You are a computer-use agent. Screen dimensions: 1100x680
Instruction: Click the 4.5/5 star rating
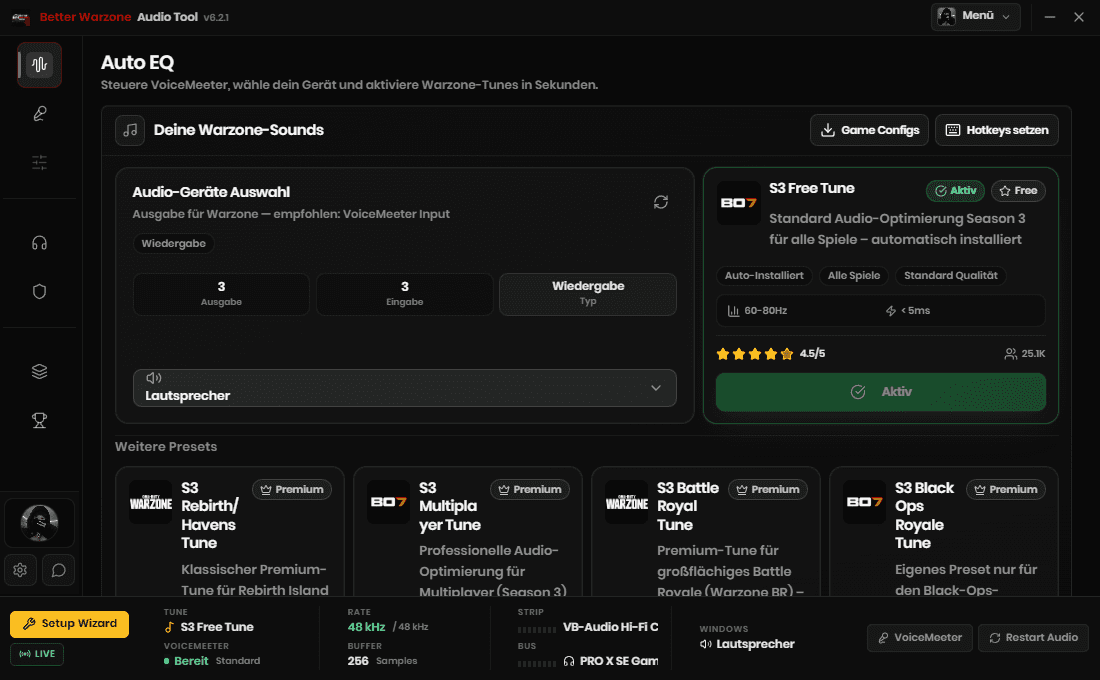tap(770, 354)
